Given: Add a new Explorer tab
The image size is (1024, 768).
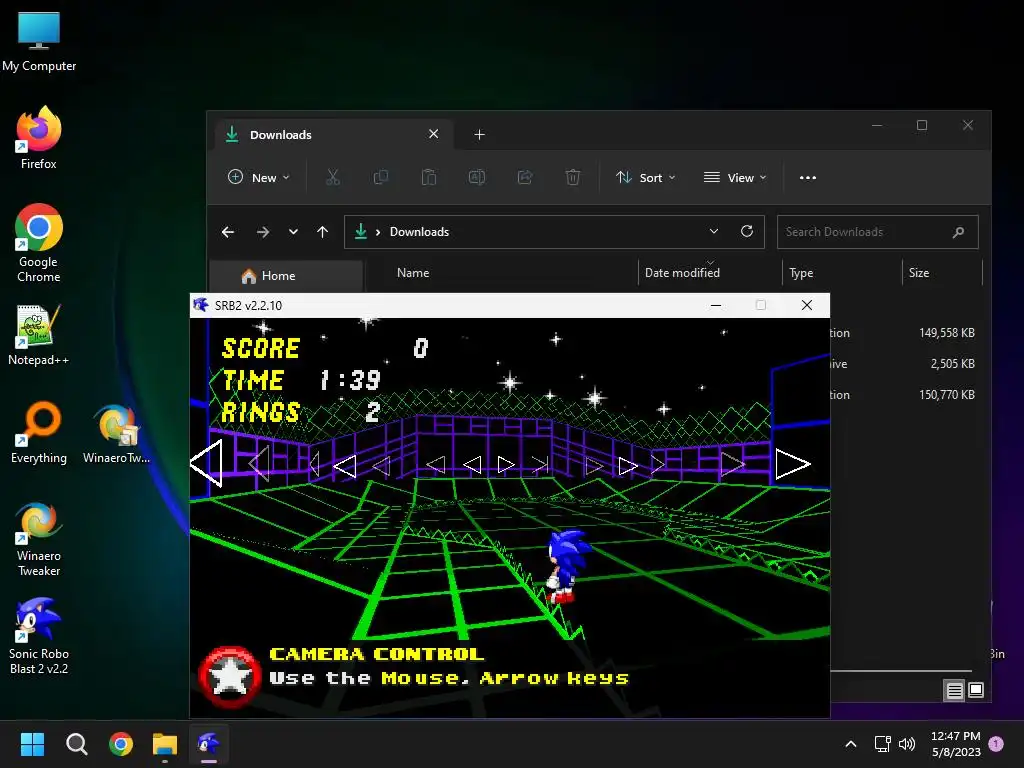Looking at the screenshot, I should [x=479, y=135].
